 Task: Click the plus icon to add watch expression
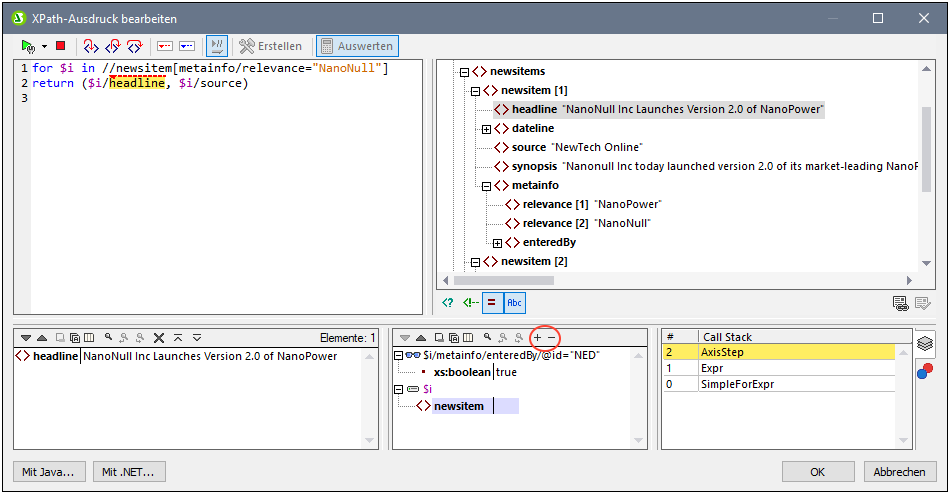(537, 338)
